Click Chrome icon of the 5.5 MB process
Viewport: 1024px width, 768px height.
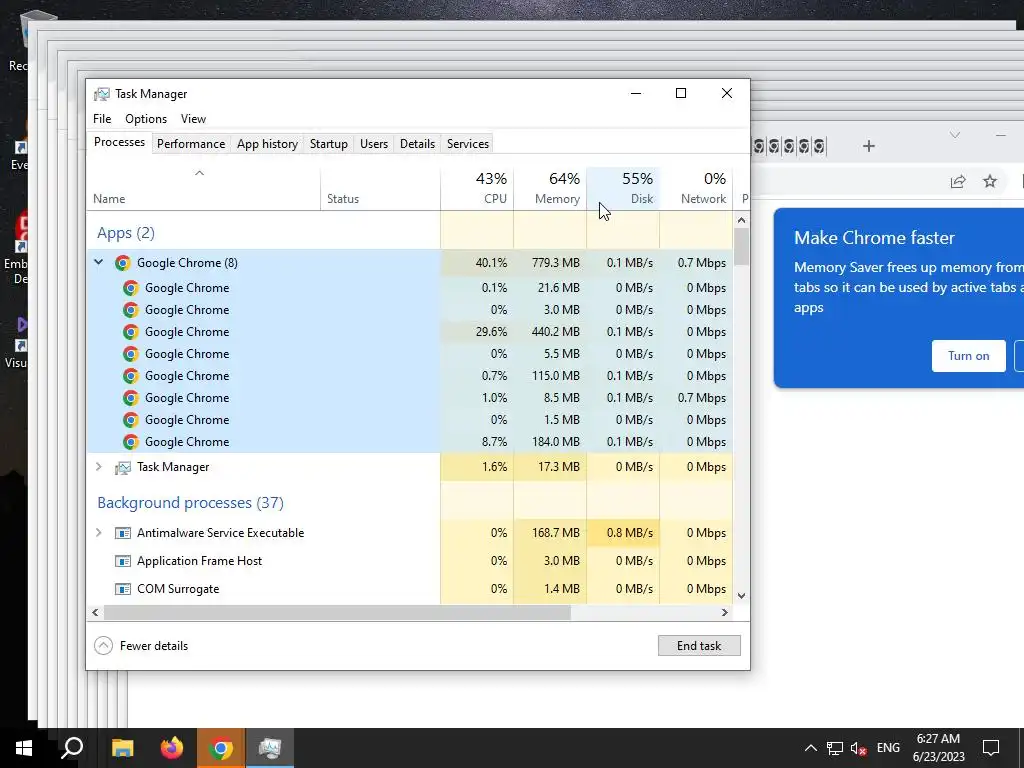tap(131, 354)
